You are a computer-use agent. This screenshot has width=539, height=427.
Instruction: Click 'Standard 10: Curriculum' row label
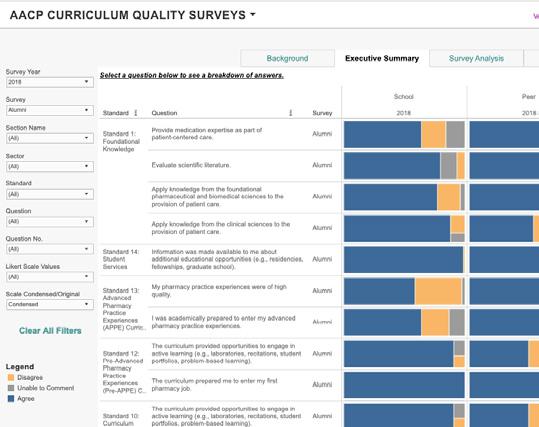pyautogui.click(x=121, y=419)
